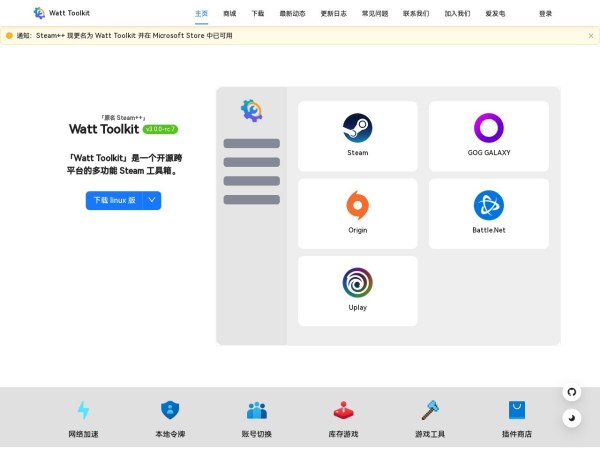Select the 库存游戏 joystick icon
Image resolution: width=600 pixels, height=450 pixels.
tap(343, 410)
